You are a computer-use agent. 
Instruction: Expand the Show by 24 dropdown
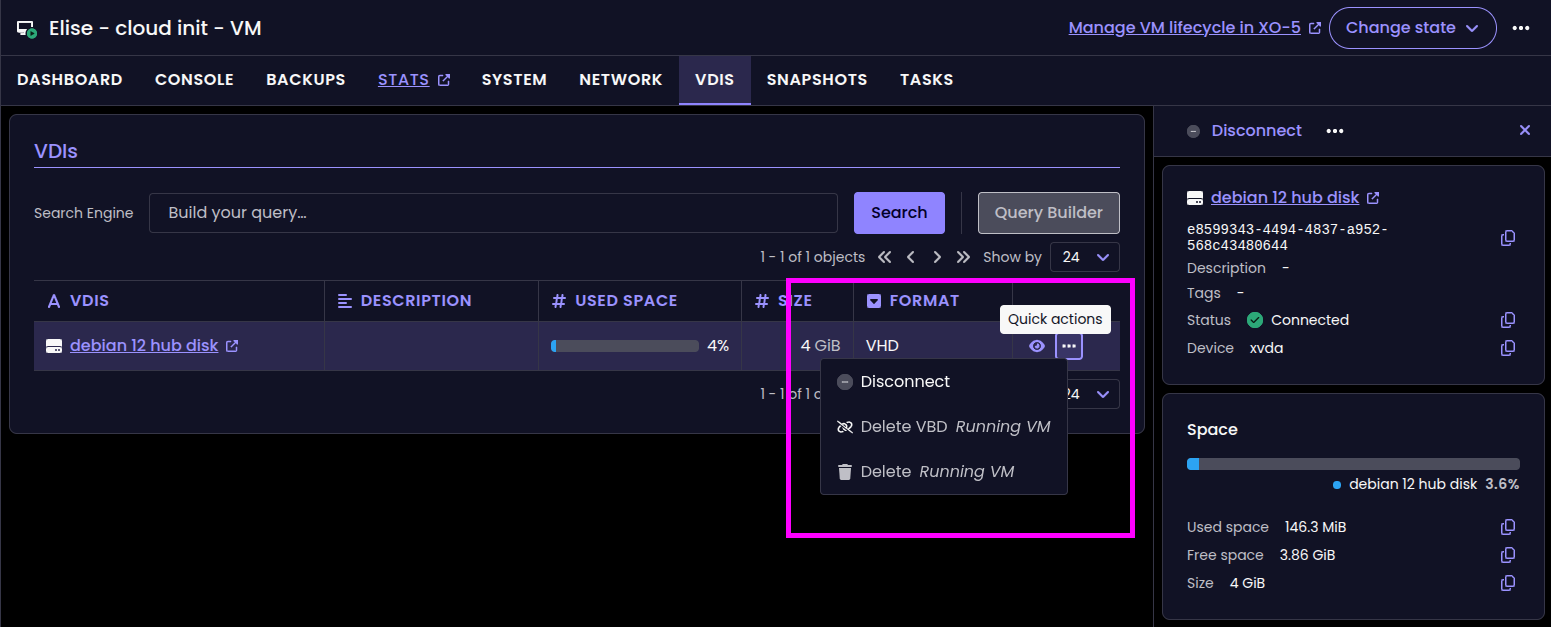(x=1085, y=257)
